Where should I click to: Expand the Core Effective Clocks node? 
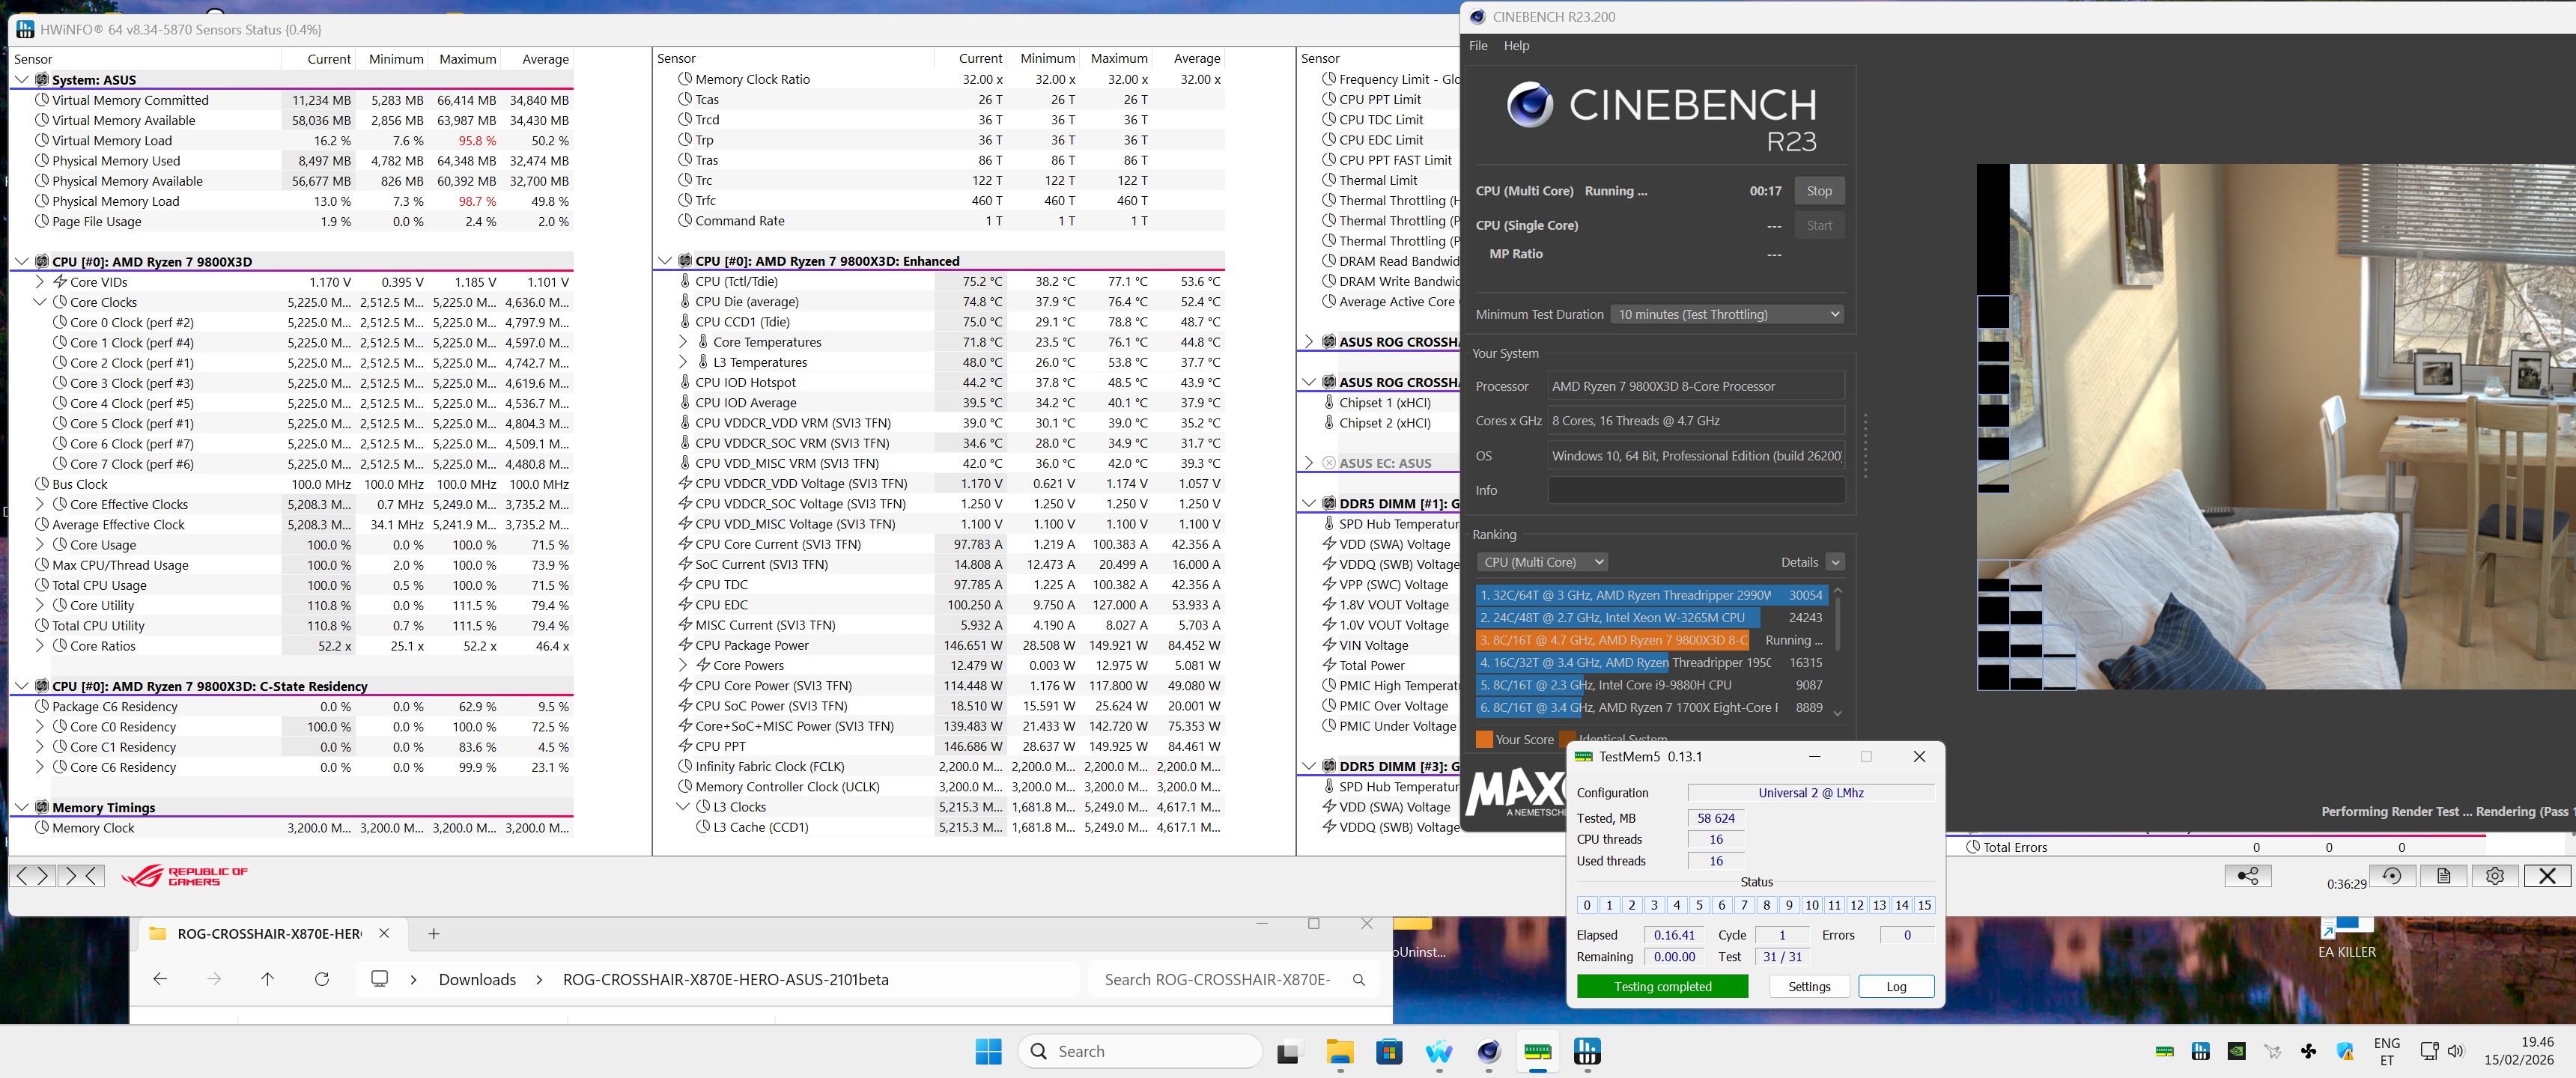[40, 504]
